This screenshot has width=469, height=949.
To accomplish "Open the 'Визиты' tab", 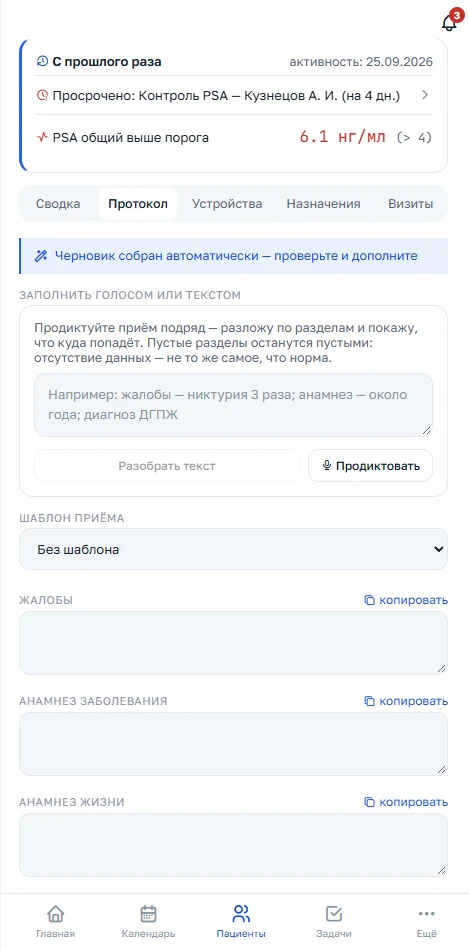I will tap(411, 204).
